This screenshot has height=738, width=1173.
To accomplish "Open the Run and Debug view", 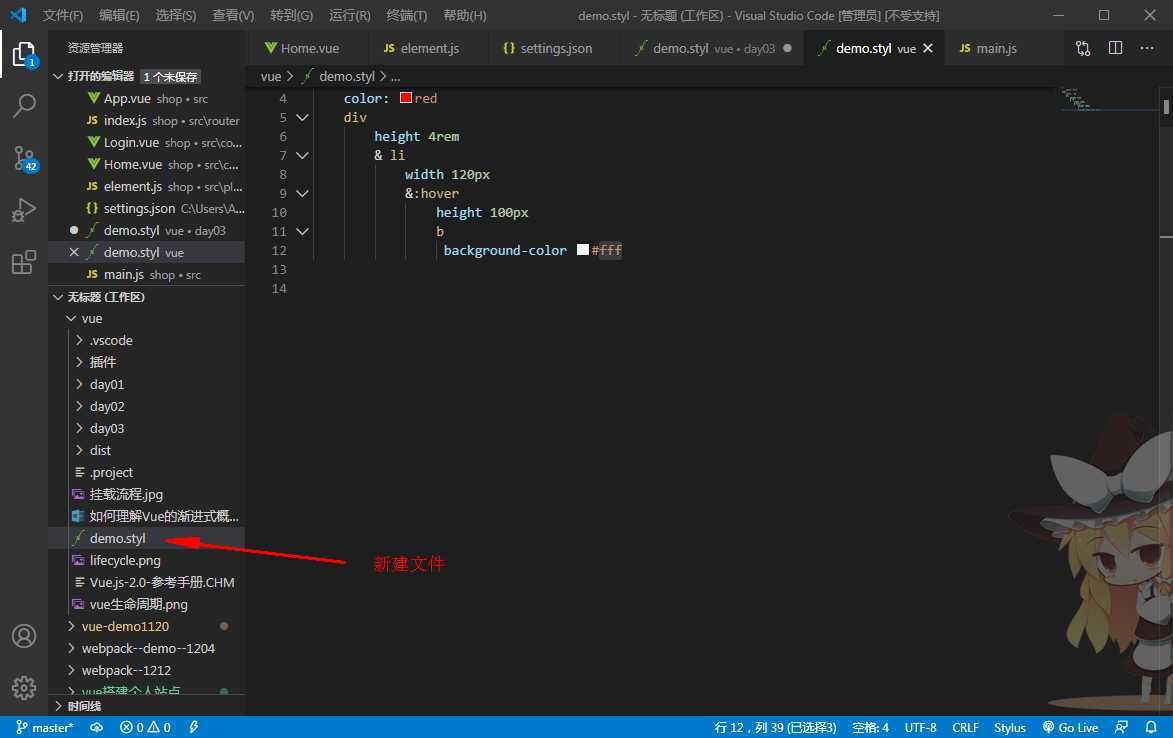I will click(24, 210).
